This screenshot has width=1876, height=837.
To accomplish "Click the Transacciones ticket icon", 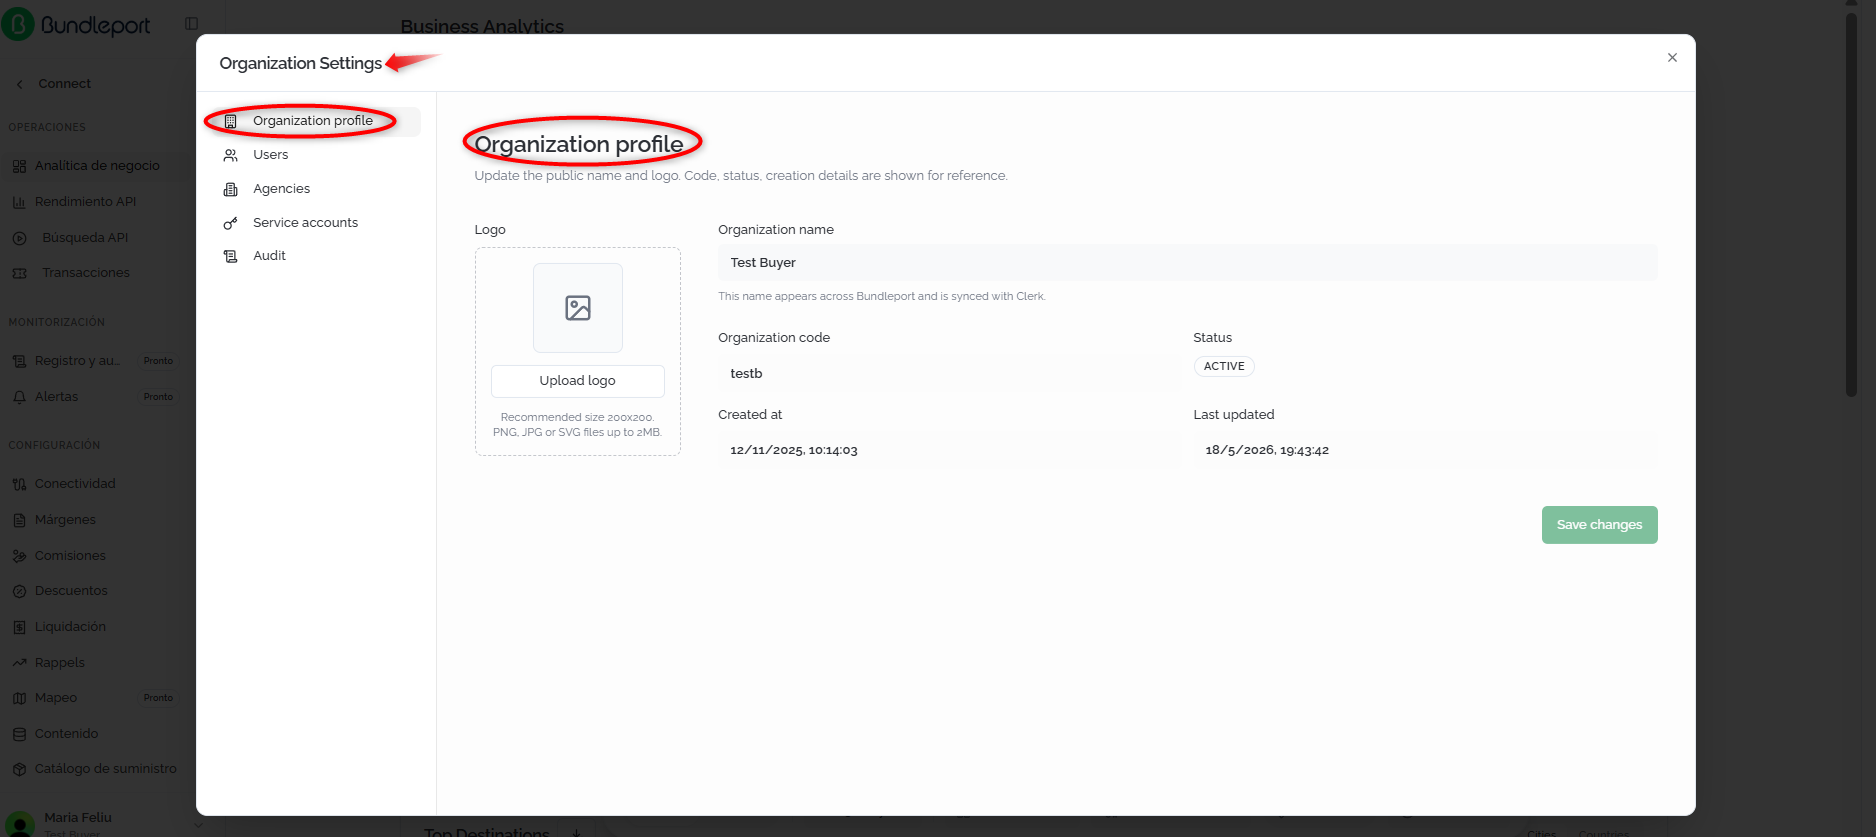I will click(19, 273).
